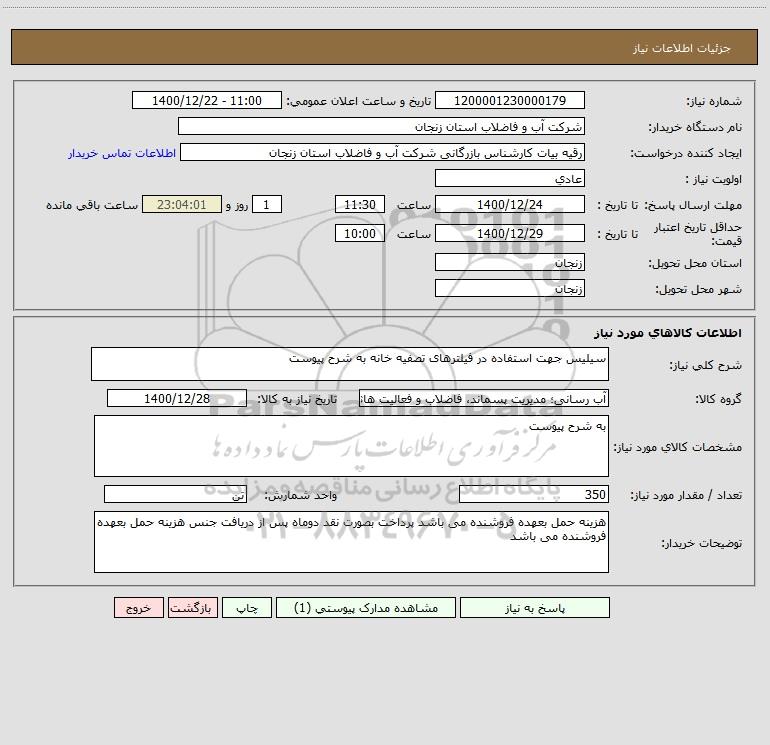This screenshot has height=745, width=770.
Task: Click label تاریخ نیاز به کالا
Action: coord(297,399)
